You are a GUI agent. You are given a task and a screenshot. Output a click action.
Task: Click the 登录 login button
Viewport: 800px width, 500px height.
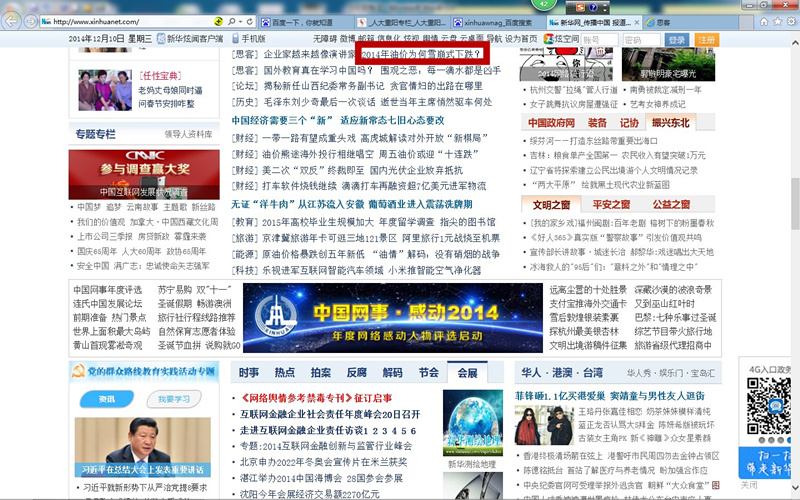677,40
